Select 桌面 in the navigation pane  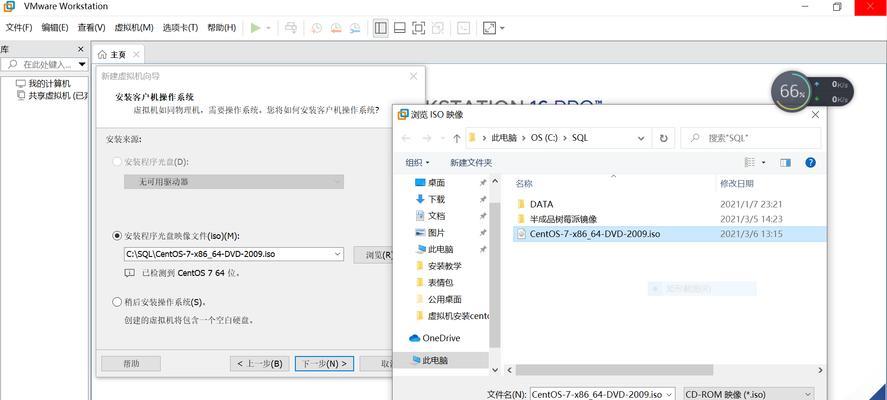[x=437, y=183]
